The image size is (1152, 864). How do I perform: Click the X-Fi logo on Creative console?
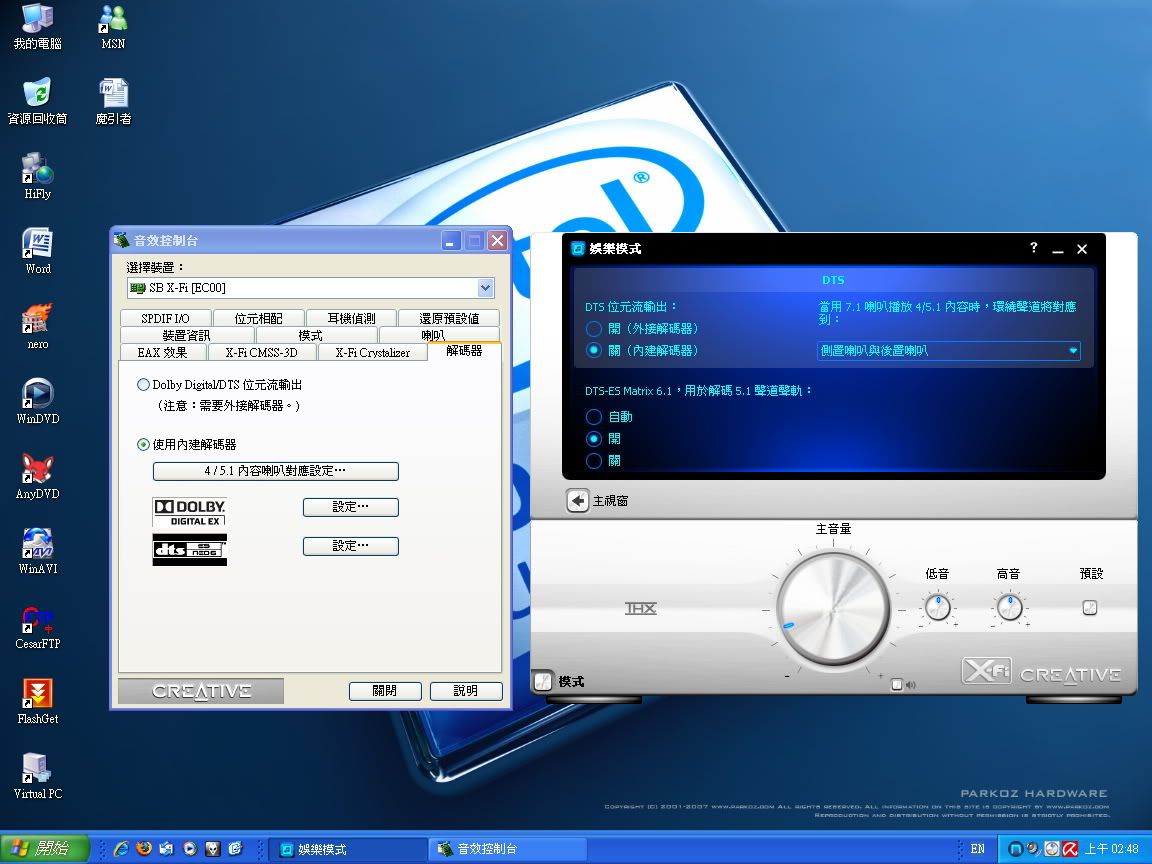[987, 670]
